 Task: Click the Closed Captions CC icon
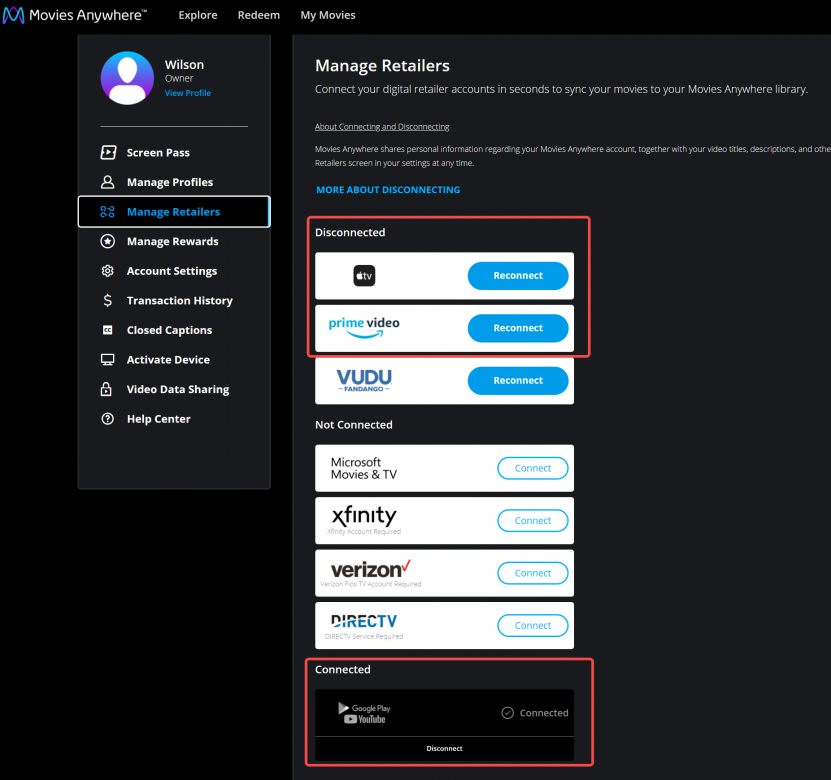(x=108, y=330)
